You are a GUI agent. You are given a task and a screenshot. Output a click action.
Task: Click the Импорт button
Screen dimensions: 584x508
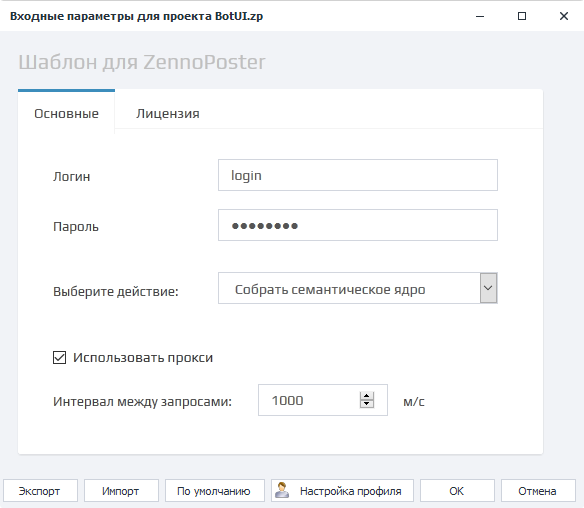(x=121, y=491)
